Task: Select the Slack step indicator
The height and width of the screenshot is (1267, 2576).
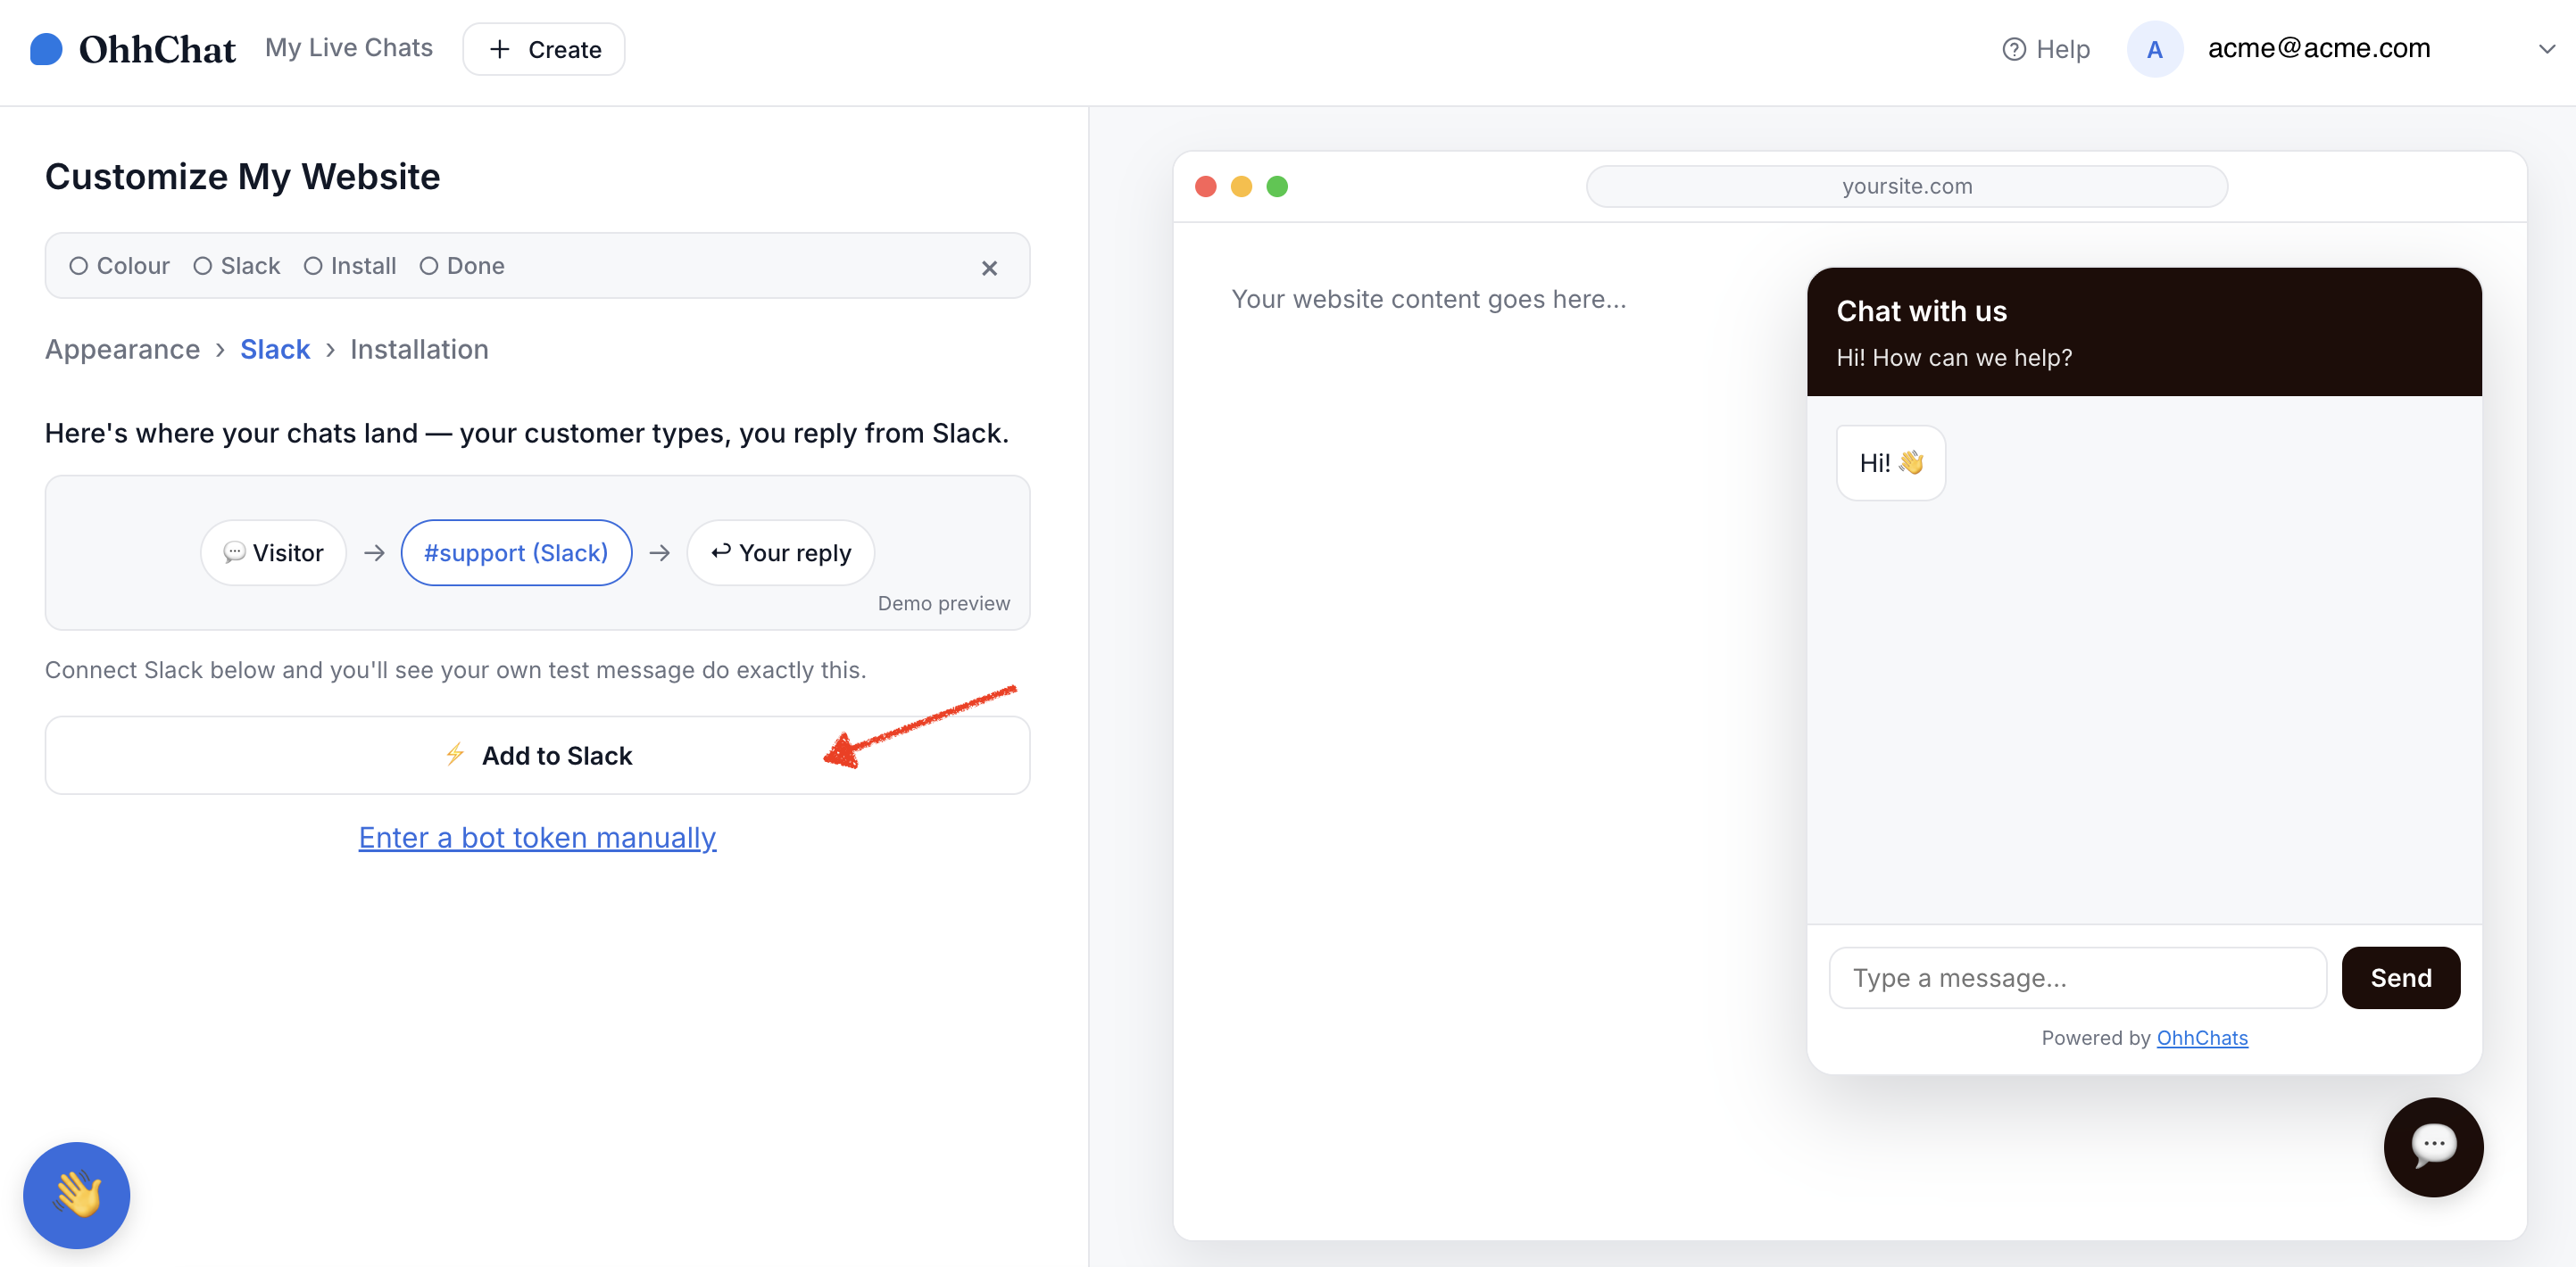Action: point(236,266)
